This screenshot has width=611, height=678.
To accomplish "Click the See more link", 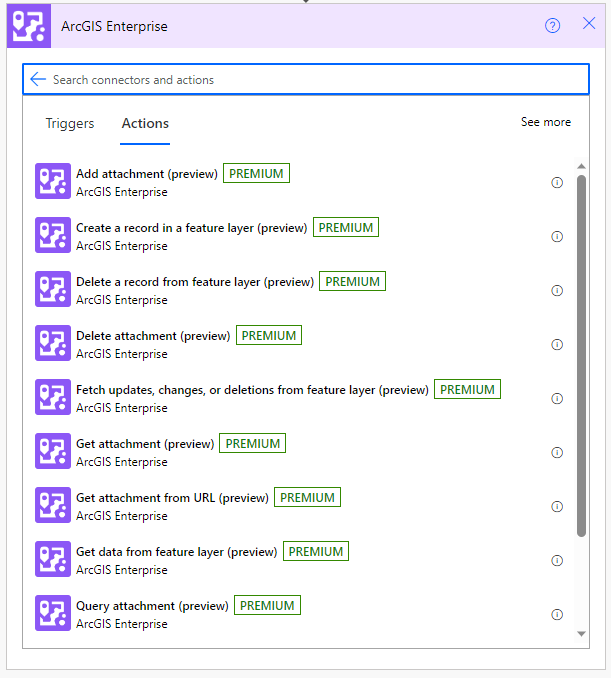I will [x=546, y=122].
